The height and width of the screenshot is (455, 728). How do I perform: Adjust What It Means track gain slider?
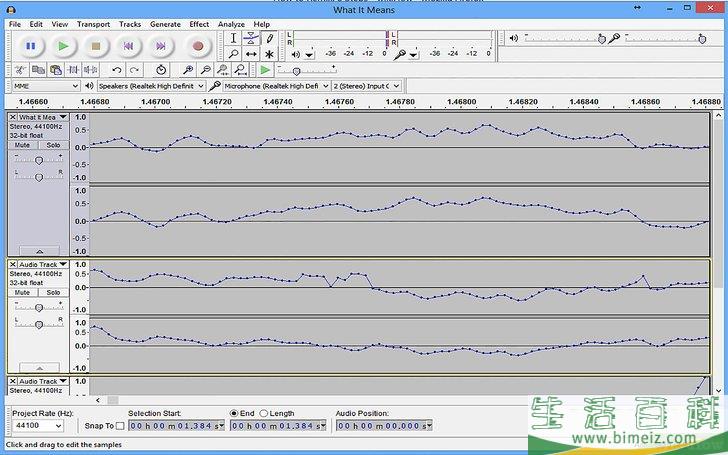(39, 160)
